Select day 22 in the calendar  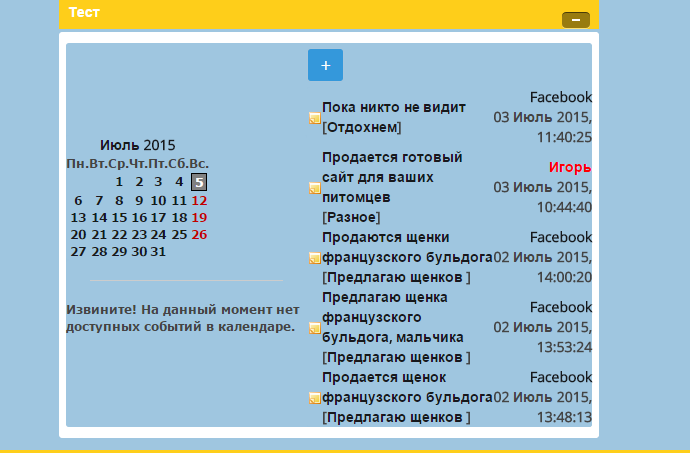click(119, 235)
